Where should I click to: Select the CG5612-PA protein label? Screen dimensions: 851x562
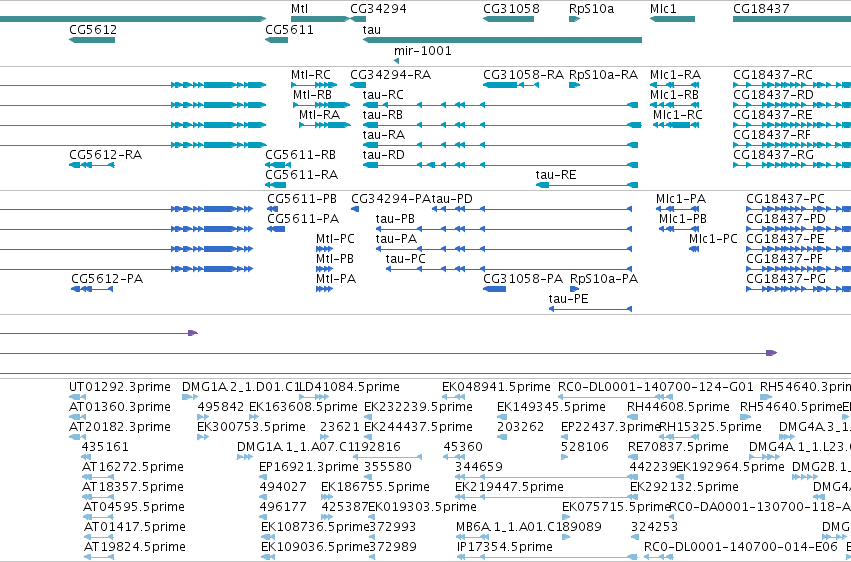tap(107, 279)
